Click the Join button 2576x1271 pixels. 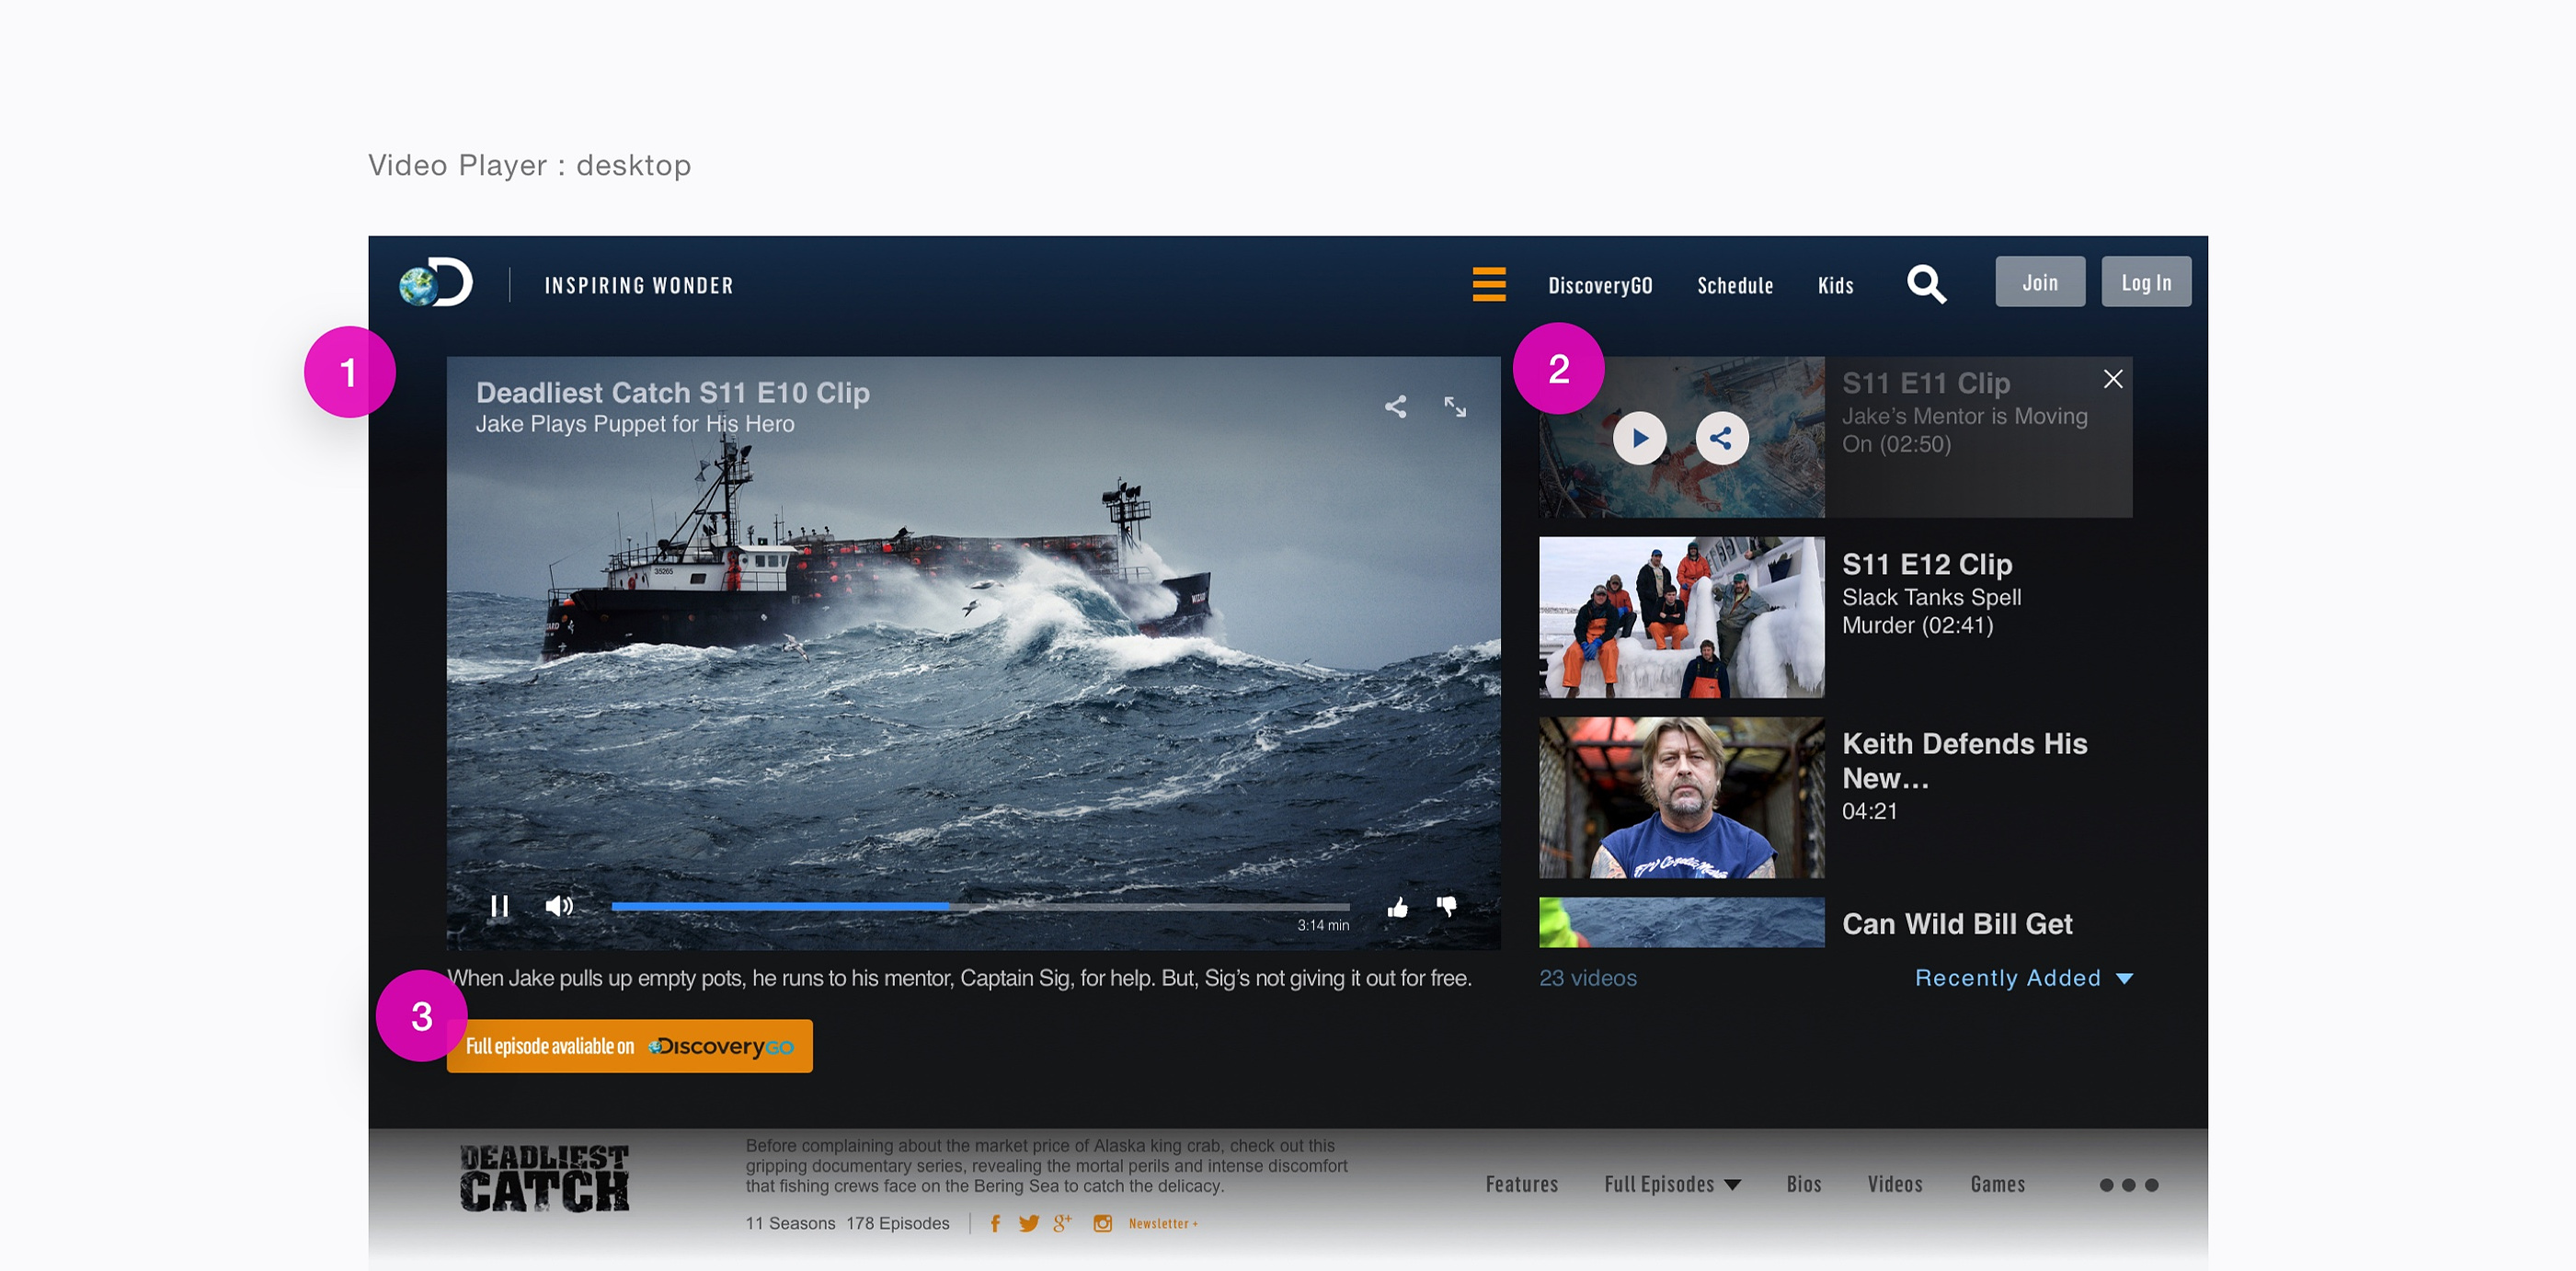pyautogui.click(x=2040, y=282)
